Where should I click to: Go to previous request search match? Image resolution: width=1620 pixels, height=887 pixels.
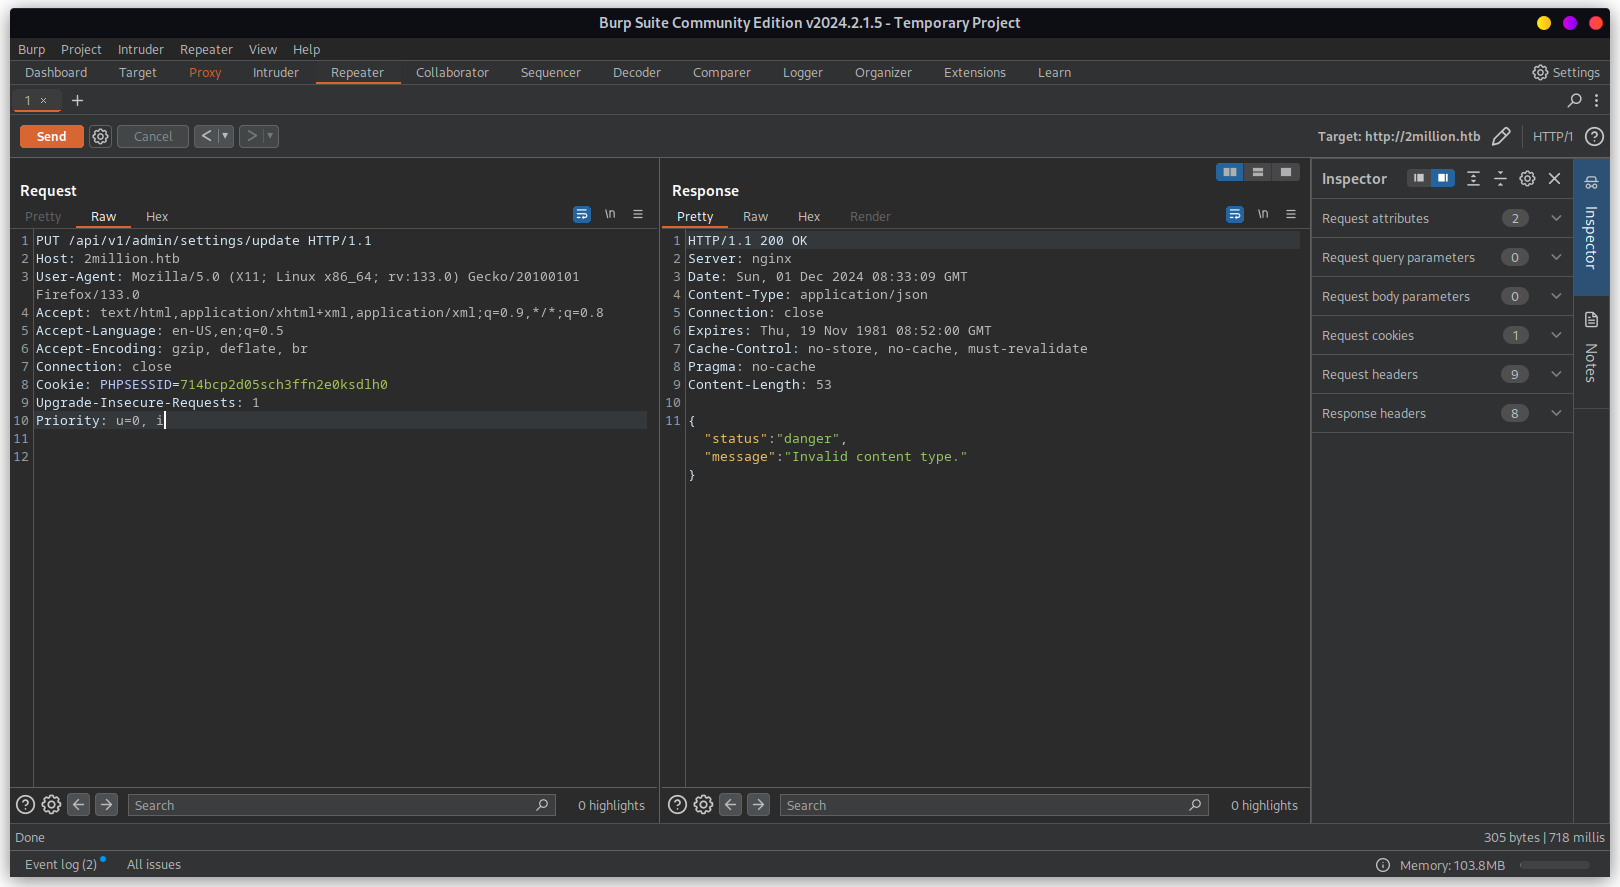pyautogui.click(x=78, y=804)
